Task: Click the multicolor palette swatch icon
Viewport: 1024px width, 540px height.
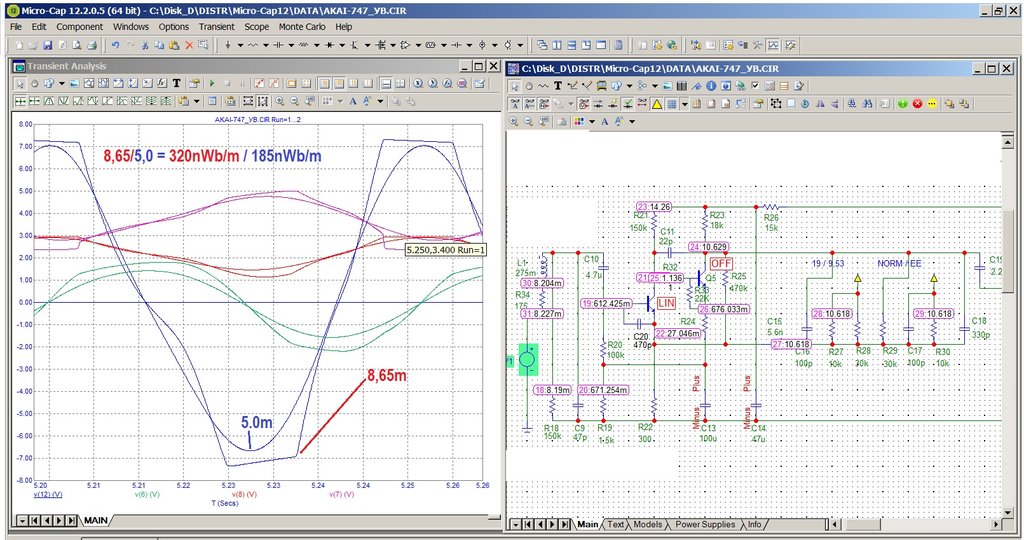Action: coord(579,121)
